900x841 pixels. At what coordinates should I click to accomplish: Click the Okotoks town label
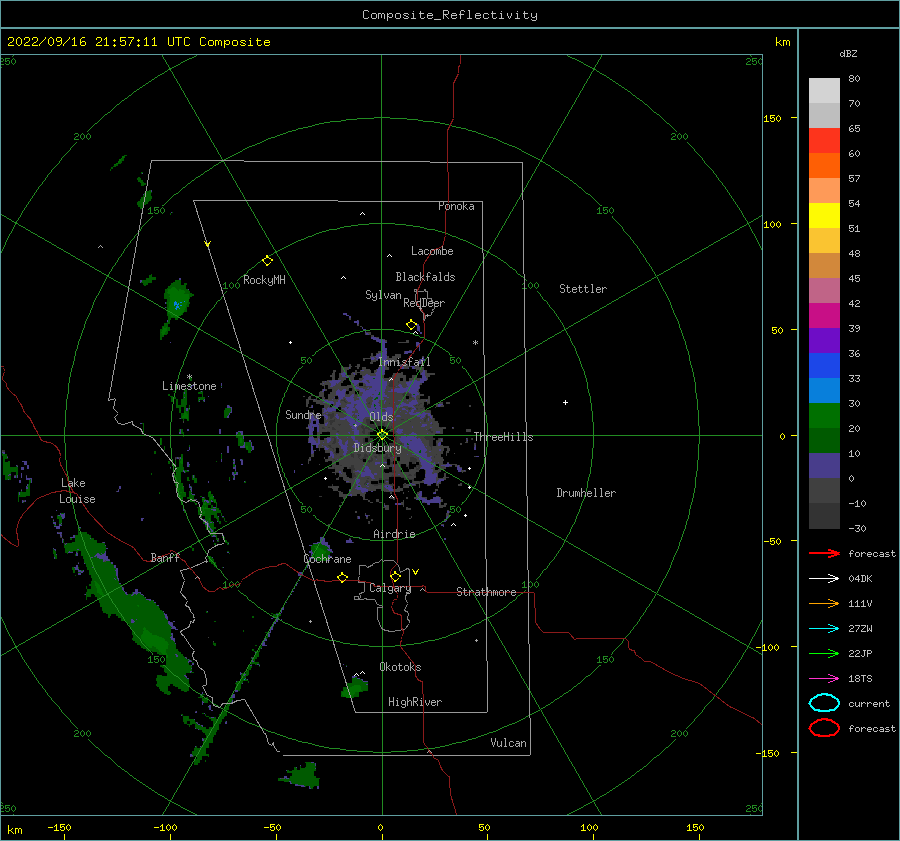tap(400, 667)
